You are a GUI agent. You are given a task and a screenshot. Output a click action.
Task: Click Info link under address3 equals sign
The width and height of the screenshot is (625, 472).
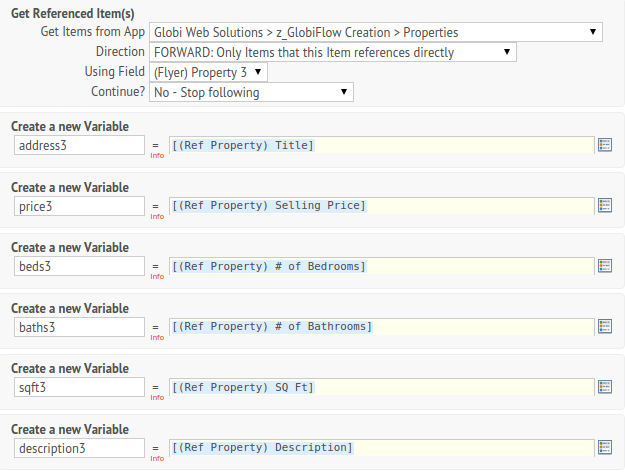point(157,155)
